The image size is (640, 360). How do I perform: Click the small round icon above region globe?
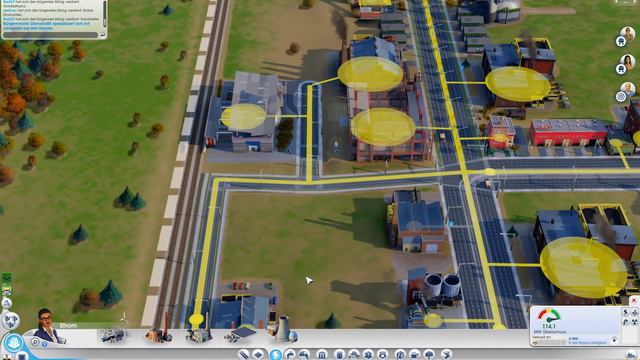[7, 303]
